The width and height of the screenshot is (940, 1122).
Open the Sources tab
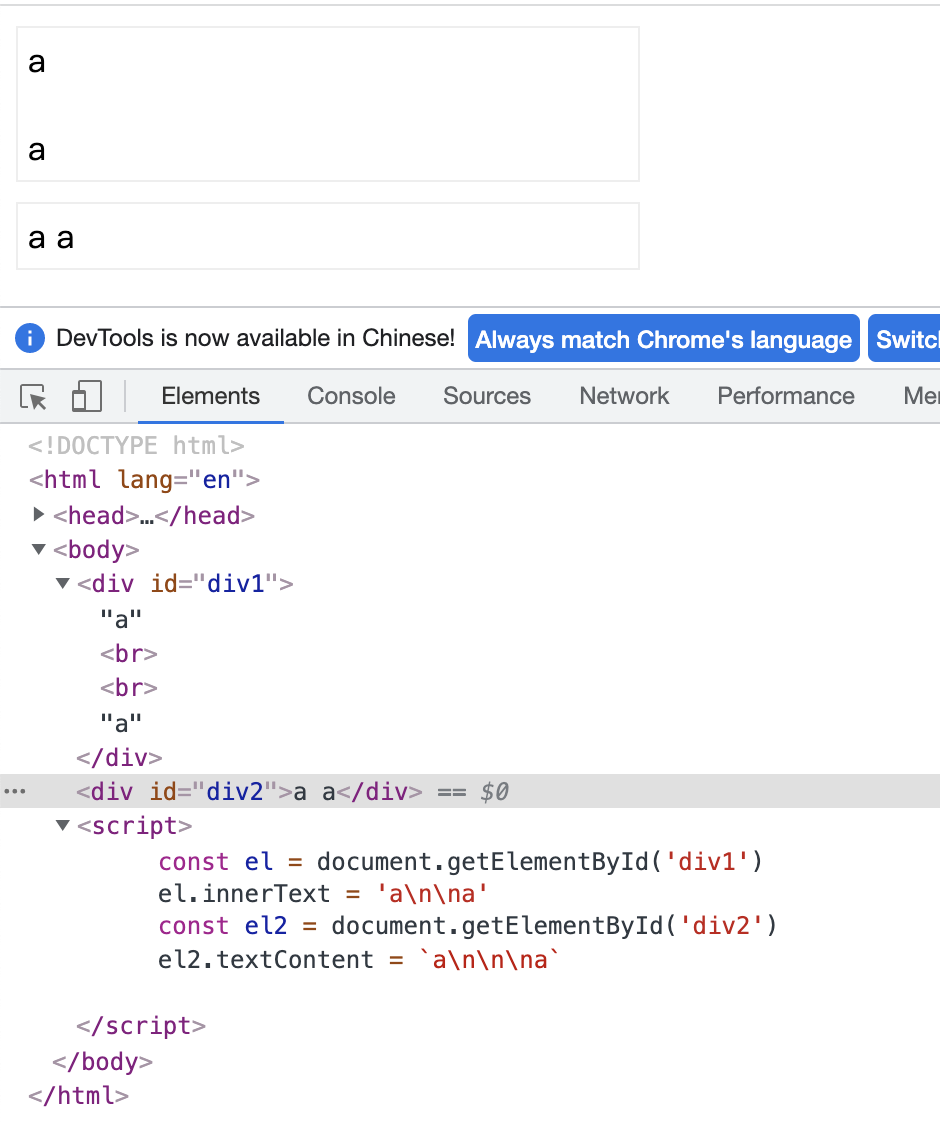tap(486, 396)
